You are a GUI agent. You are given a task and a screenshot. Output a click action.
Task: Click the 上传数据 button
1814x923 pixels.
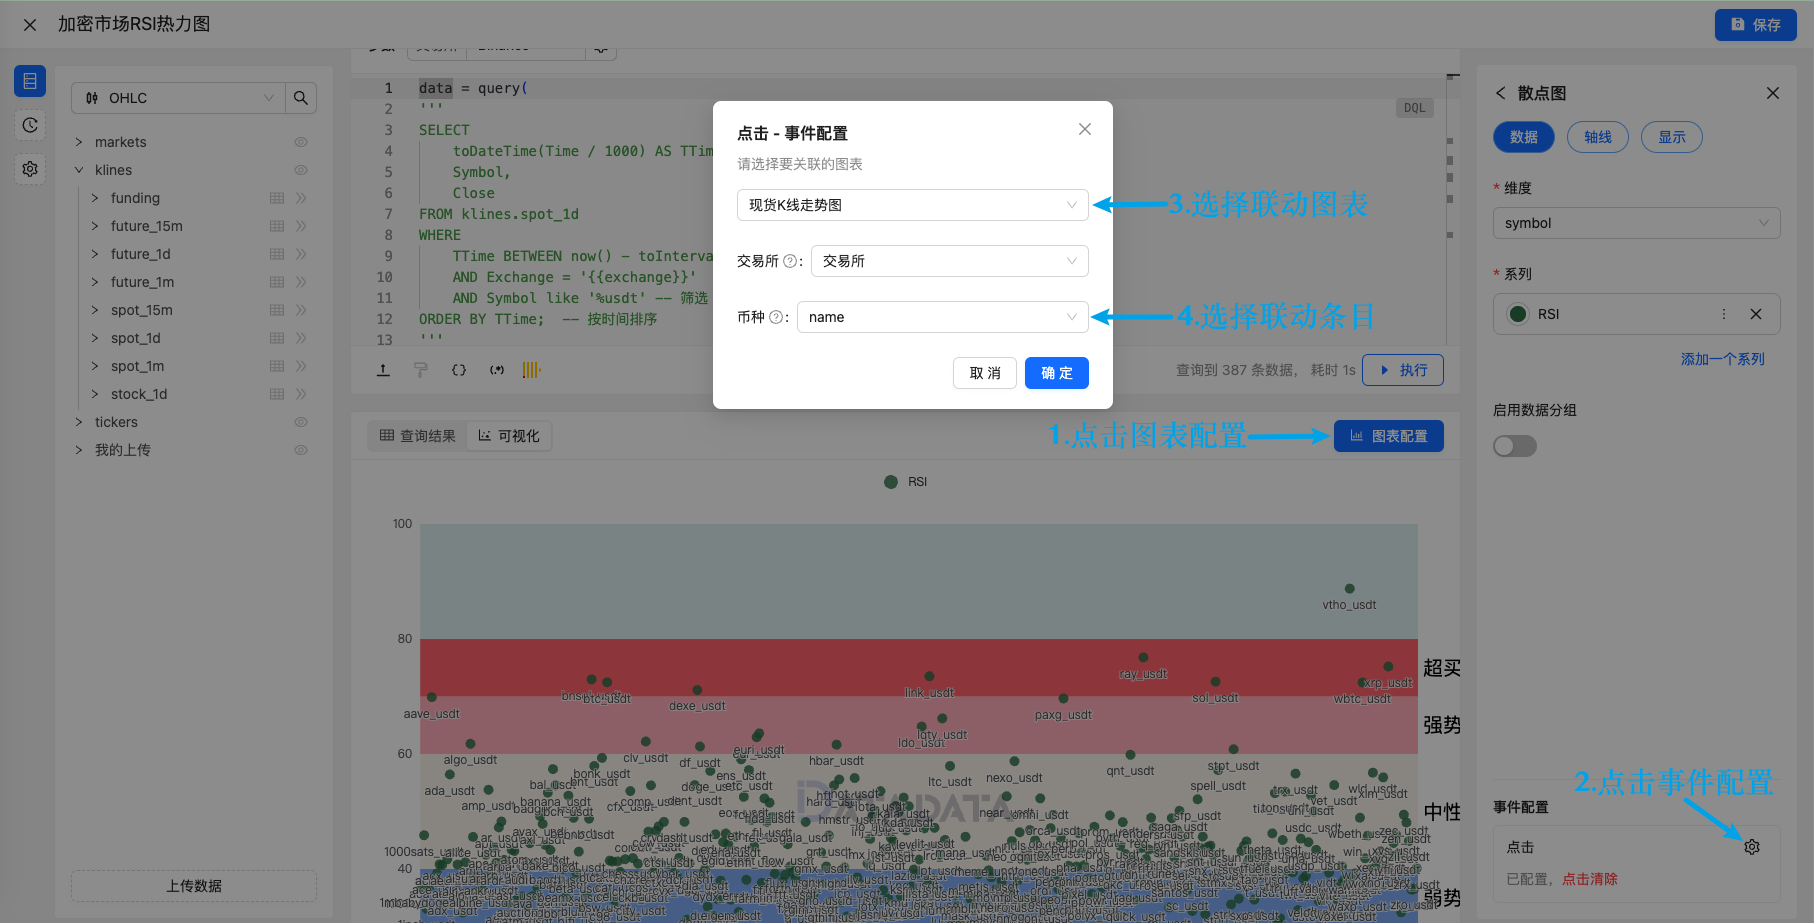coord(194,886)
